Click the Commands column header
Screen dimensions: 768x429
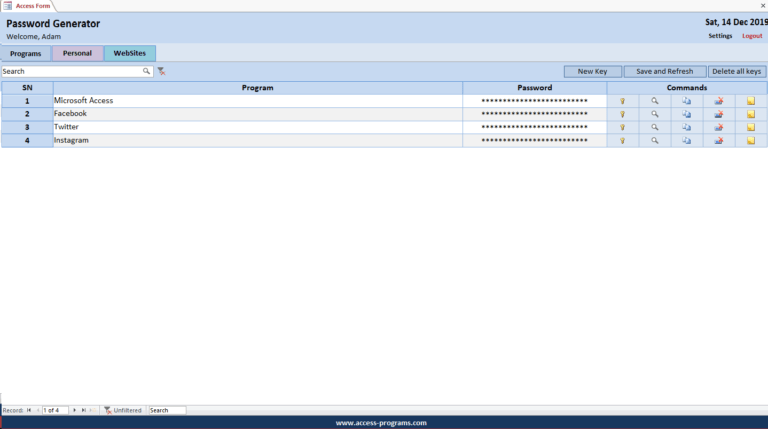(x=687, y=88)
